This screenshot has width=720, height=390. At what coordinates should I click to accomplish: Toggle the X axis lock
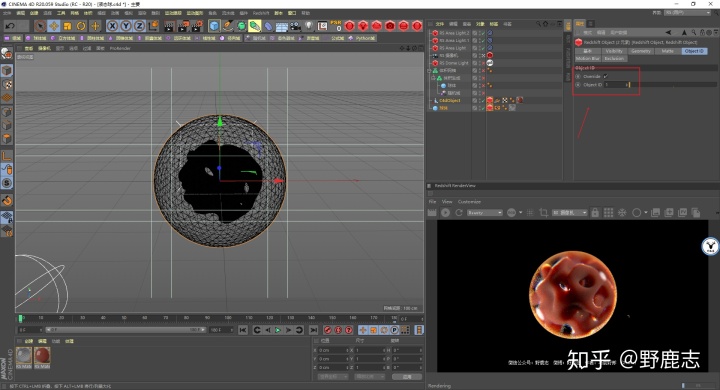point(112,26)
